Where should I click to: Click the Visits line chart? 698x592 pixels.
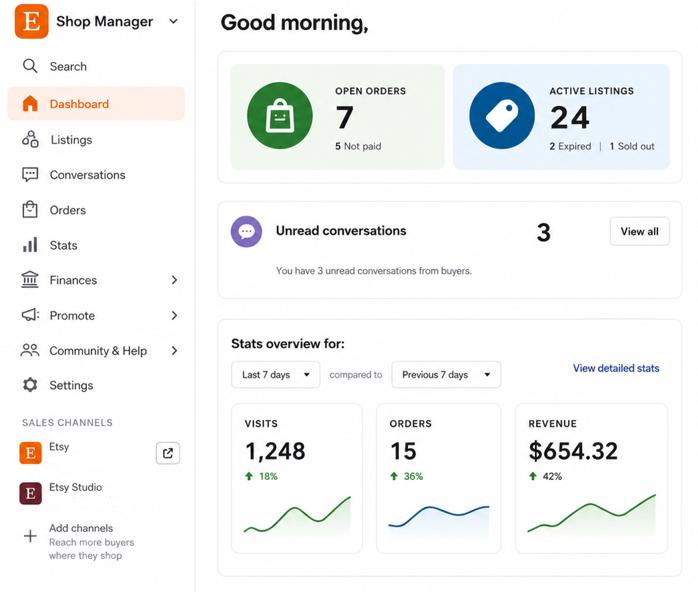point(297,515)
